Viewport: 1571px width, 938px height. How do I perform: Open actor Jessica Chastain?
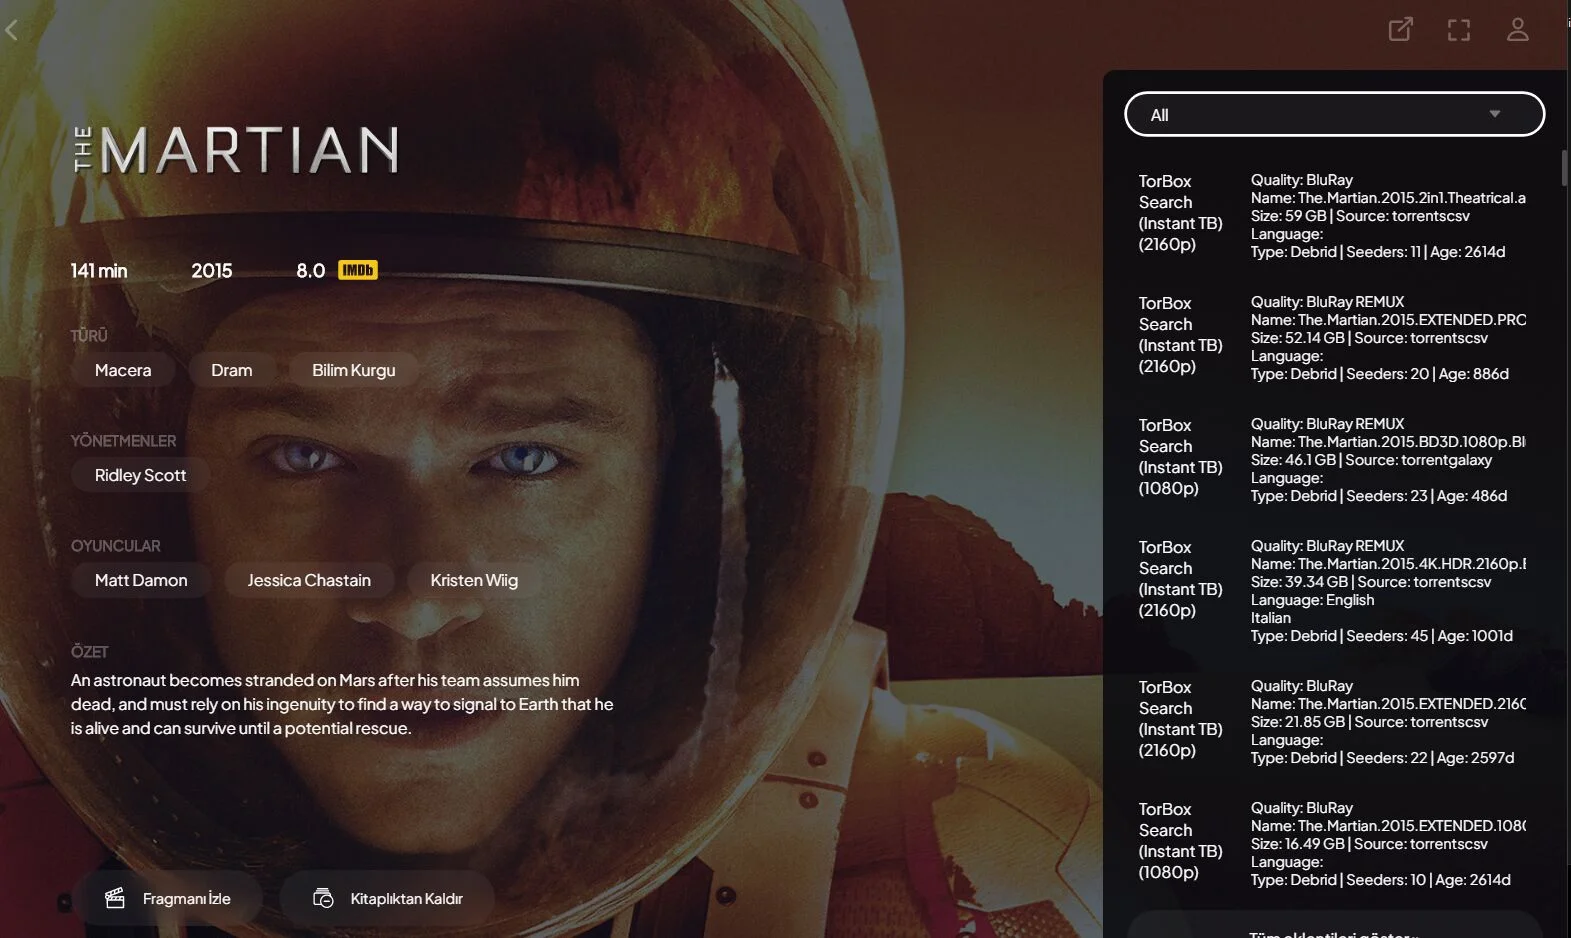click(x=309, y=580)
